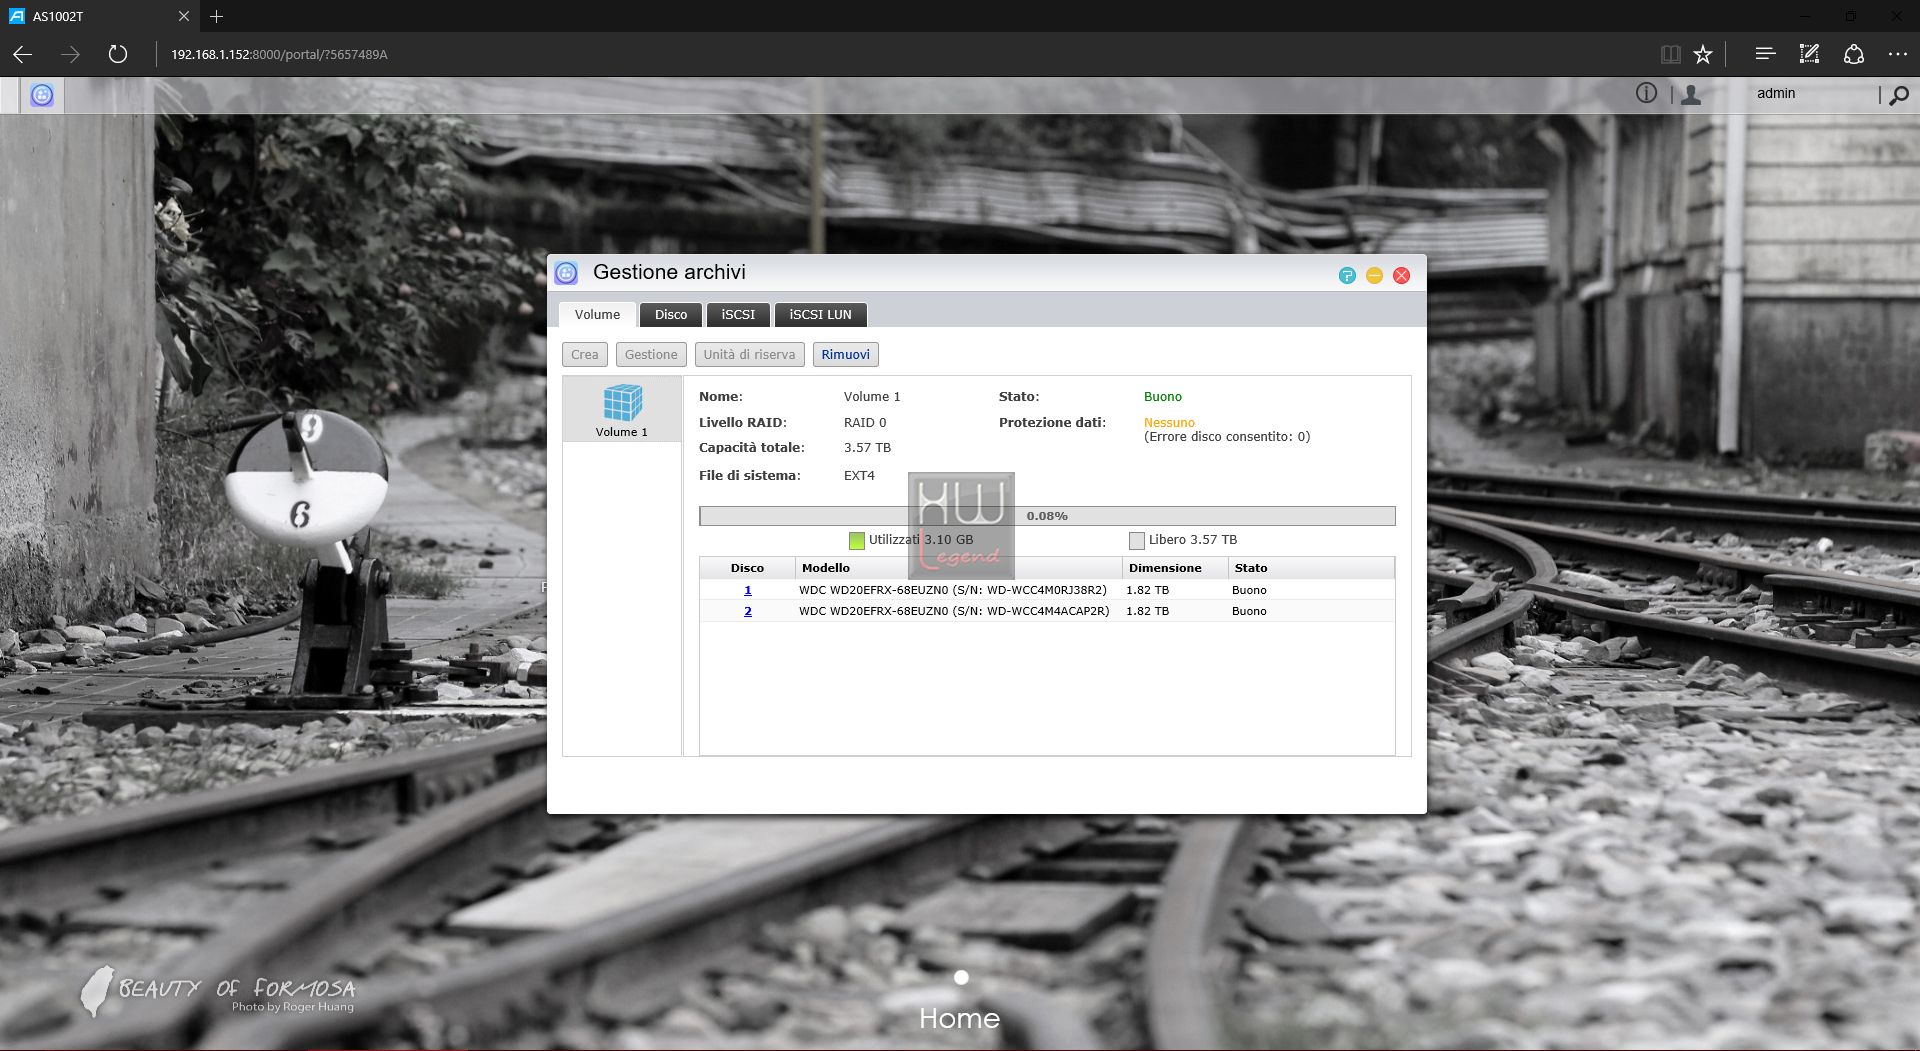Click the Unità di riserva button

(749, 355)
